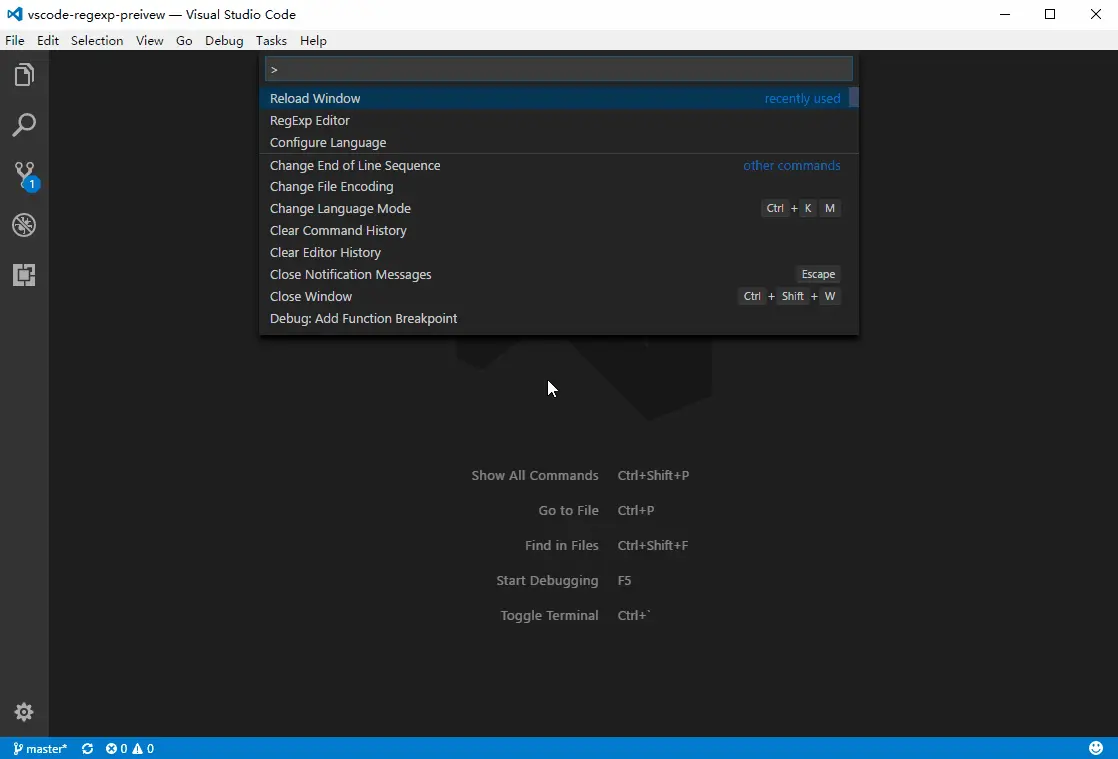Viewport: 1118px width, 759px height.
Task: Close the VS Code window
Action: tap(1095, 14)
